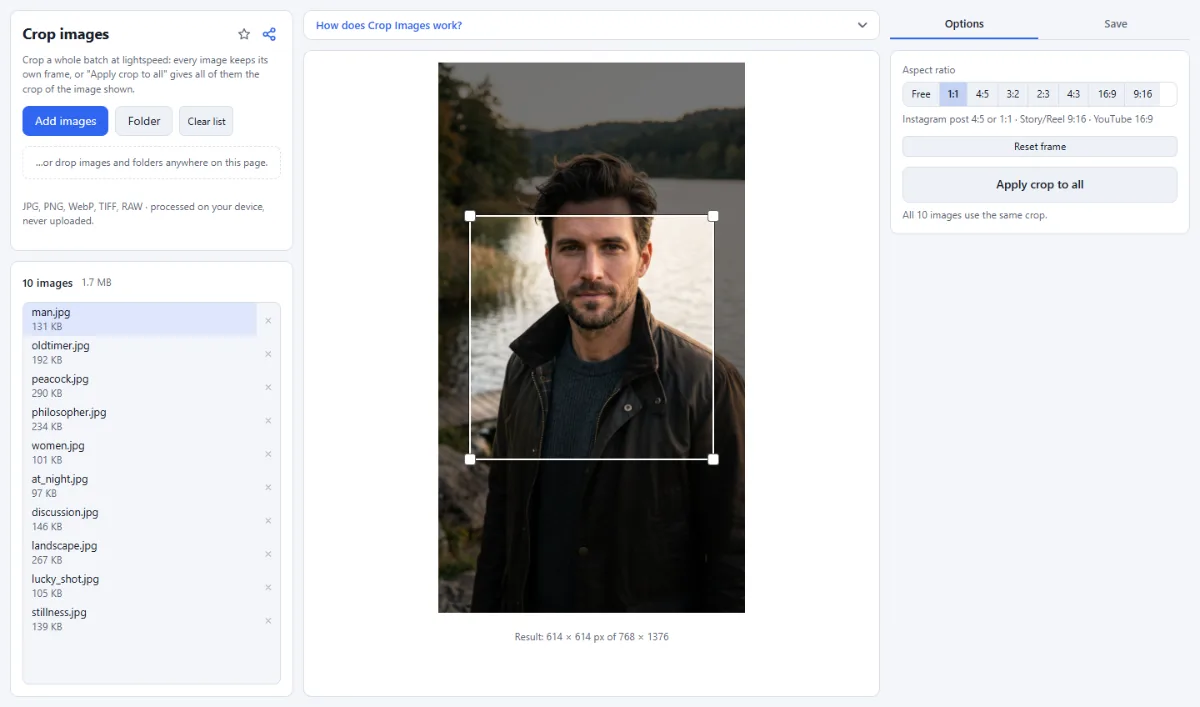Select peacock.jpg in the image list
Screen dimensions: 1200x707
[x=140, y=386]
